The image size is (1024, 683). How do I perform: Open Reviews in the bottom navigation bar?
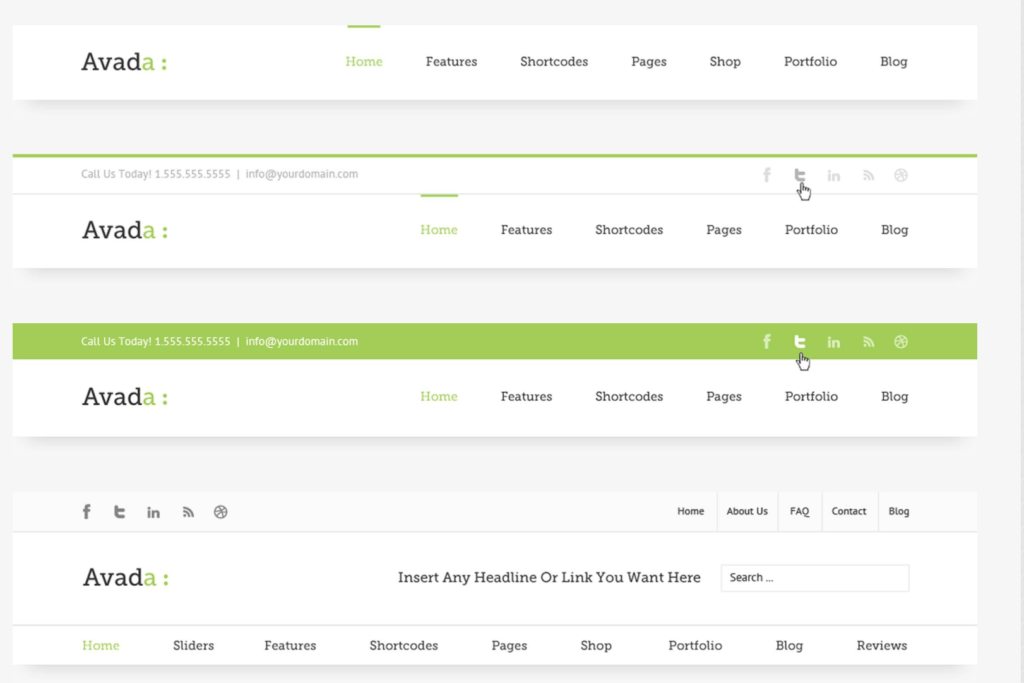[882, 645]
